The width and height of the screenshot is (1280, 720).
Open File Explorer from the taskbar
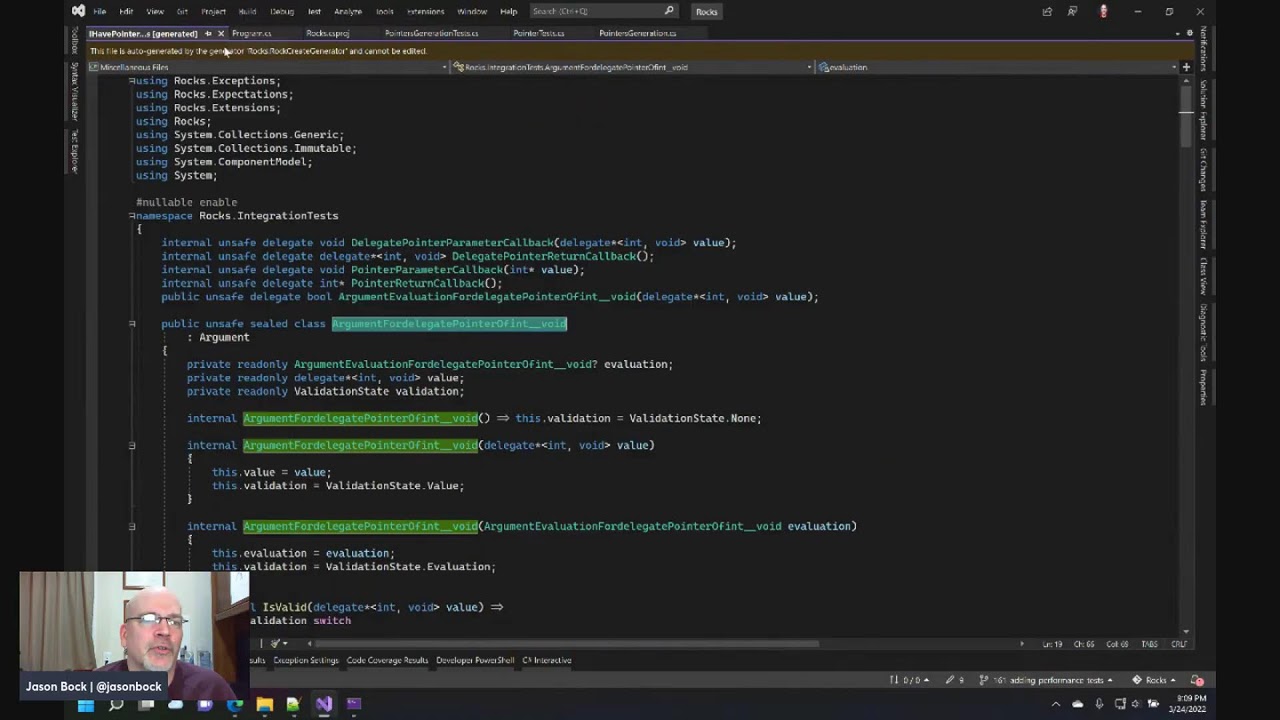click(264, 704)
